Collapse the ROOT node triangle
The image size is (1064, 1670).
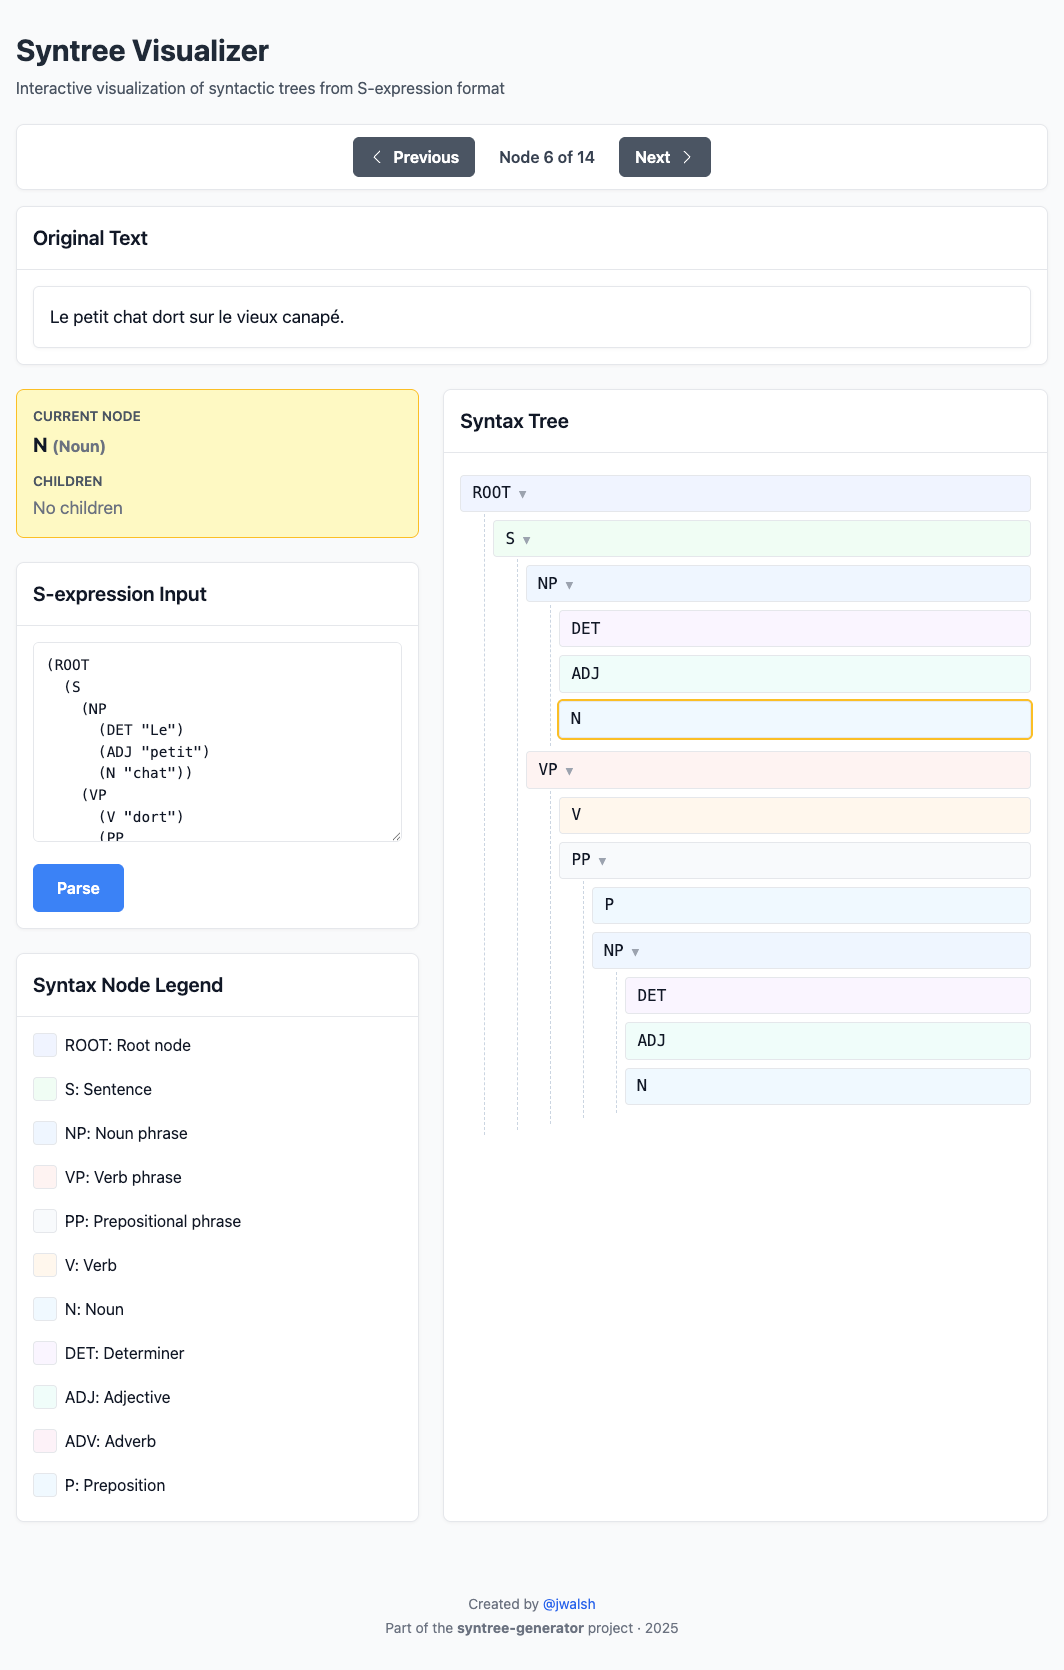pyautogui.click(x=523, y=494)
